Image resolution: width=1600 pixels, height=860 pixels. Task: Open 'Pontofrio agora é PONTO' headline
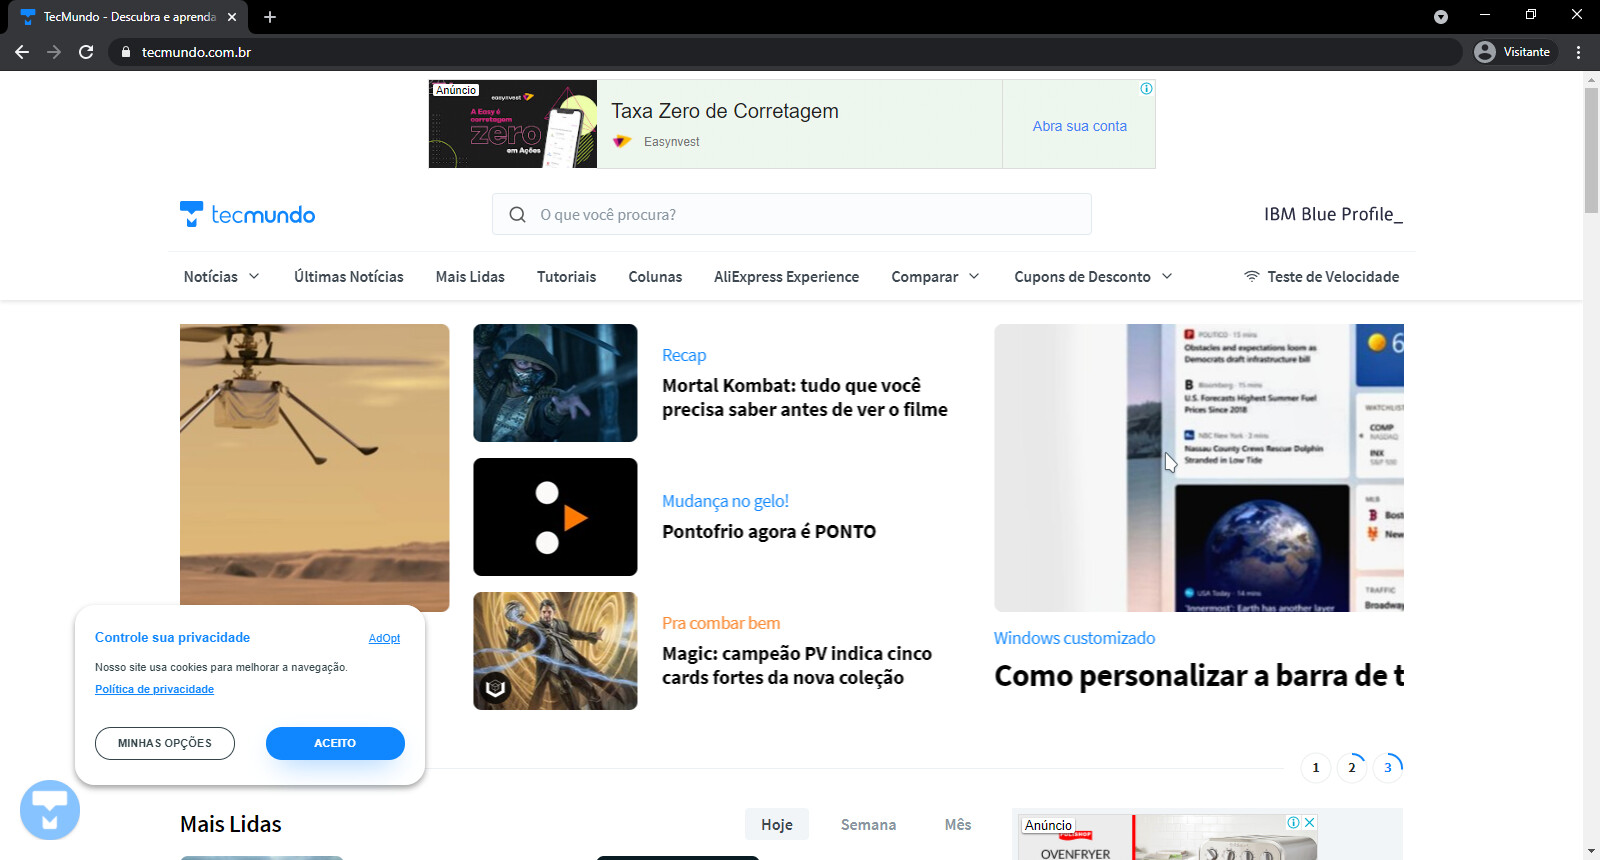769,531
